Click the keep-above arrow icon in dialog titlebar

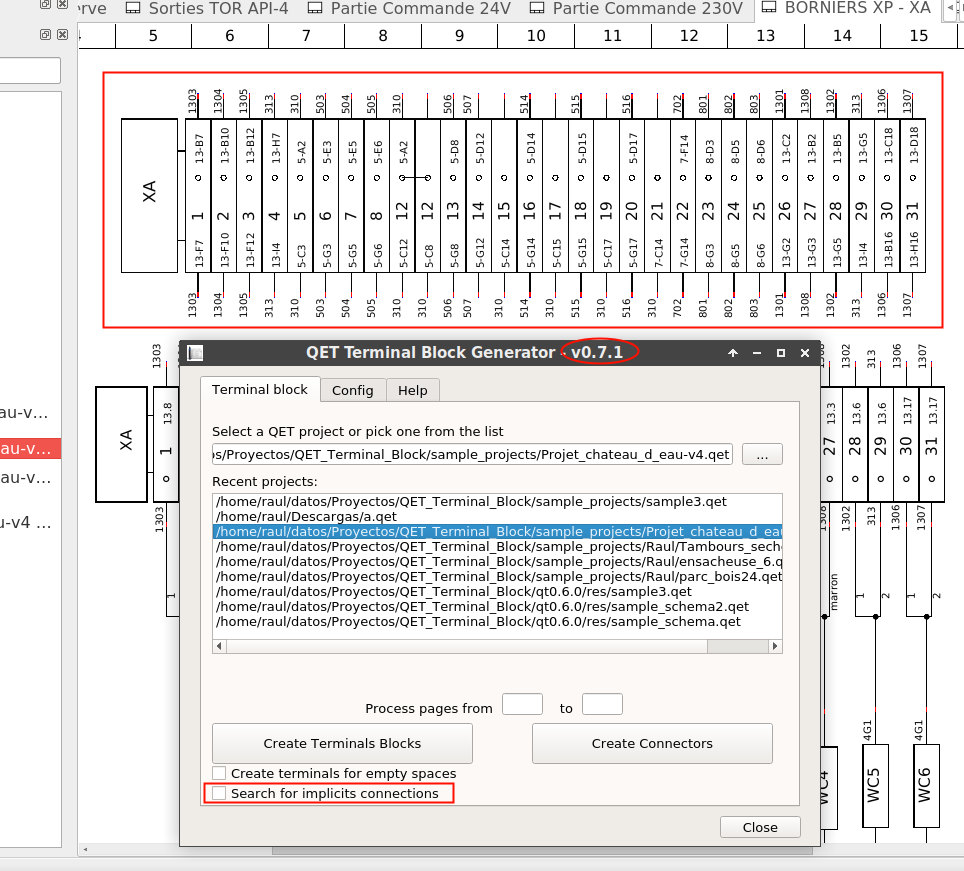pos(732,352)
